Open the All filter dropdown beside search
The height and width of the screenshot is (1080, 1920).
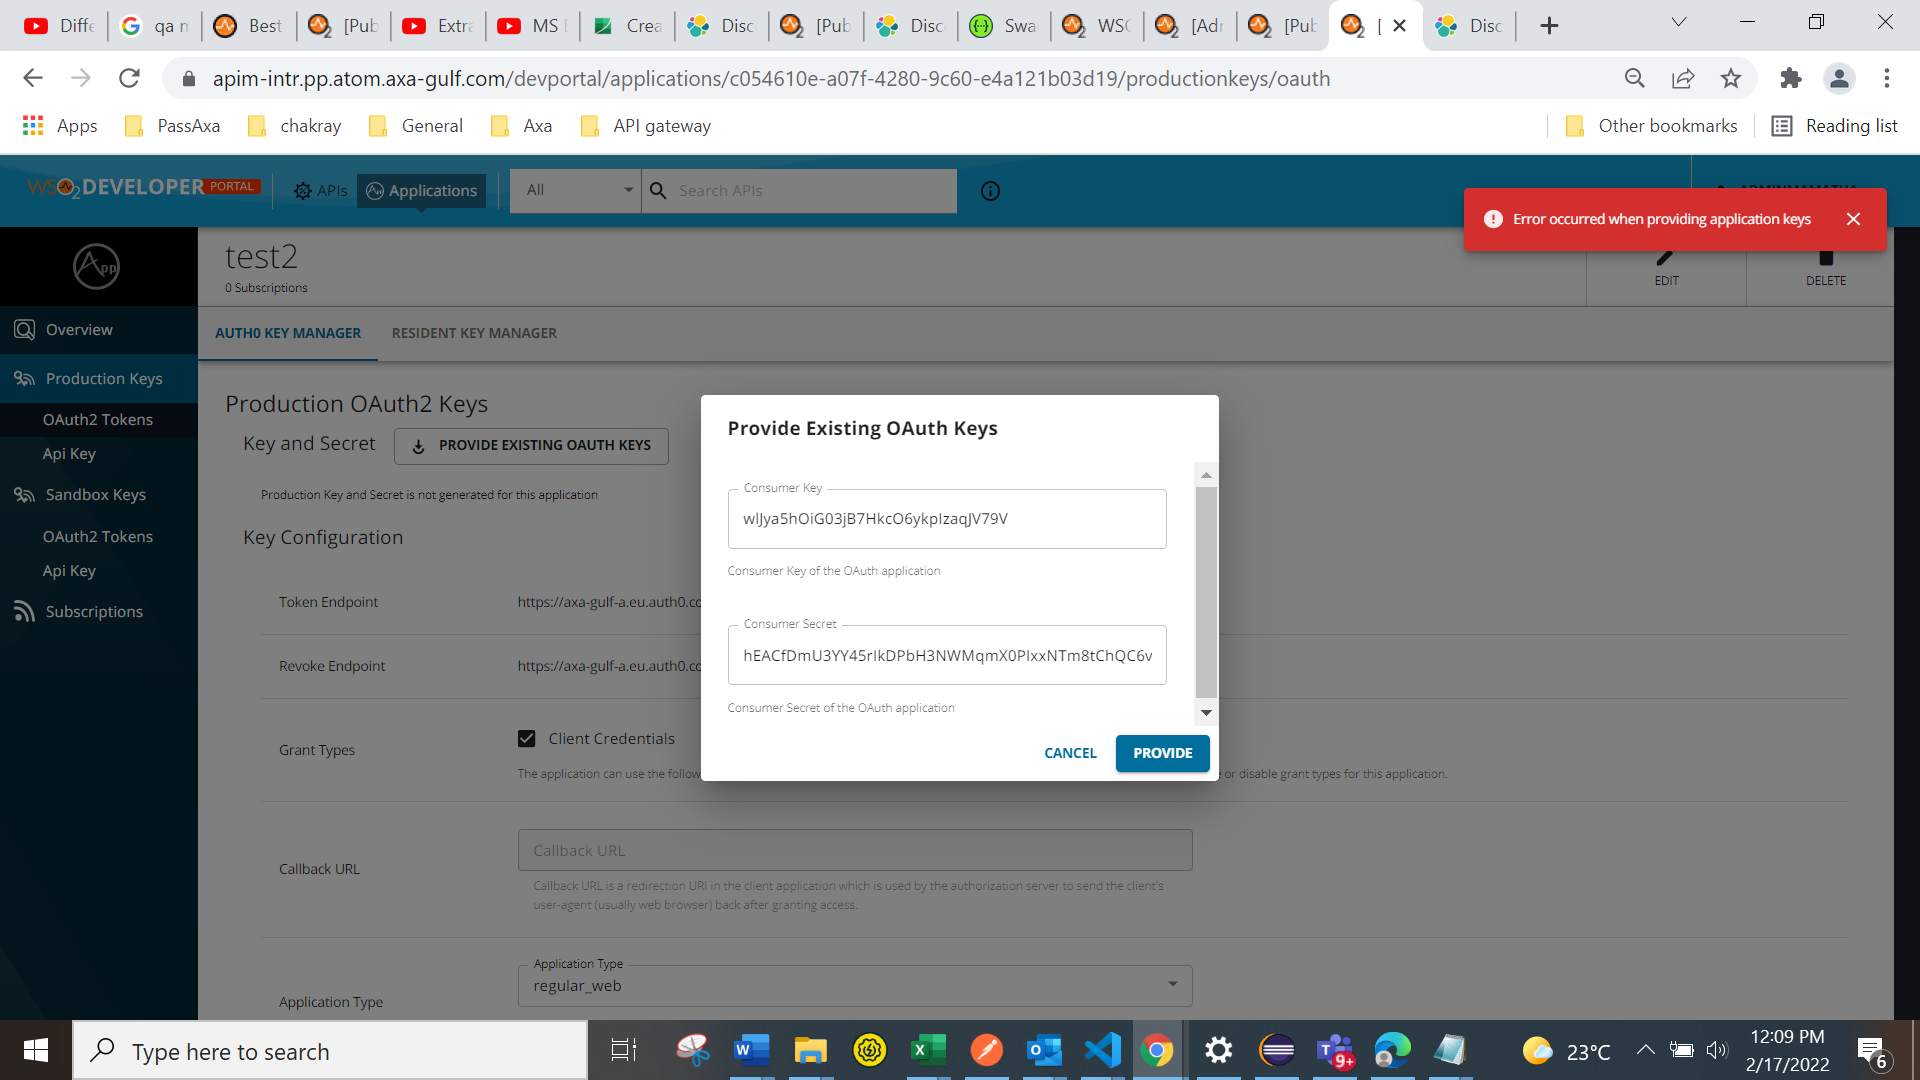click(x=575, y=190)
